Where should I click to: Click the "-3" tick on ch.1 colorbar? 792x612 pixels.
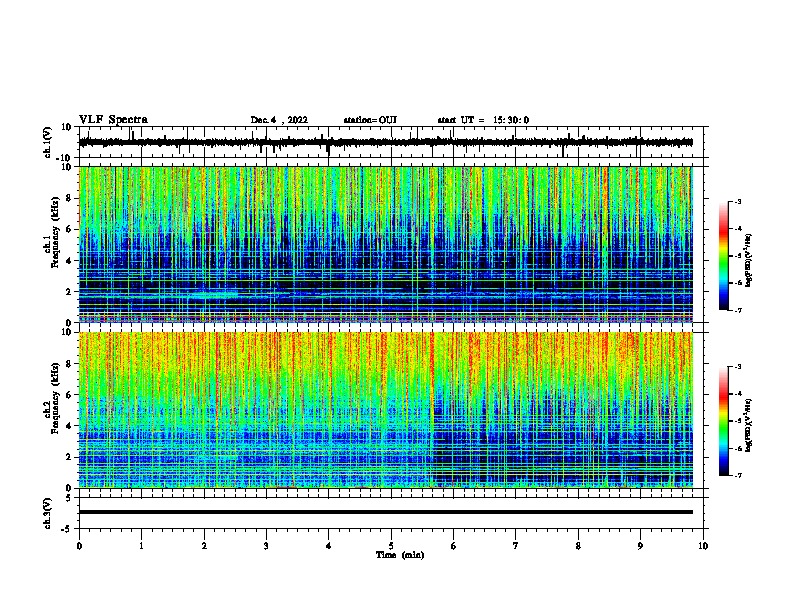737,202
